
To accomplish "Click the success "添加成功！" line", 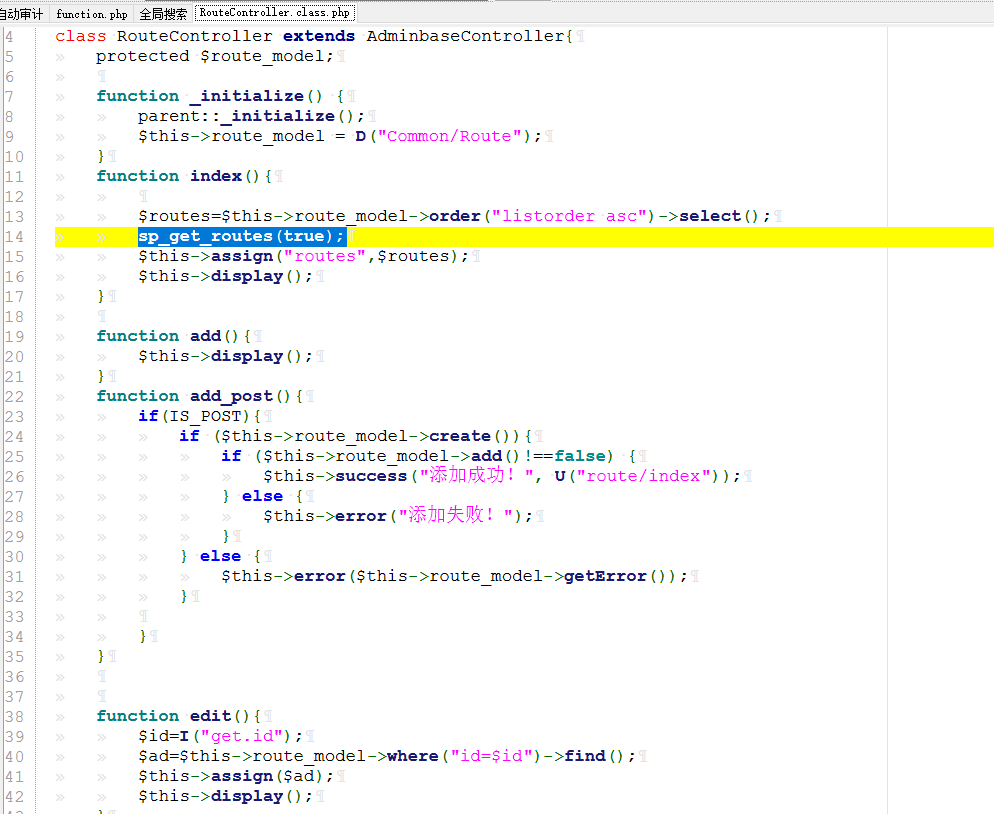I will pyautogui.click(x=502, y=476).
